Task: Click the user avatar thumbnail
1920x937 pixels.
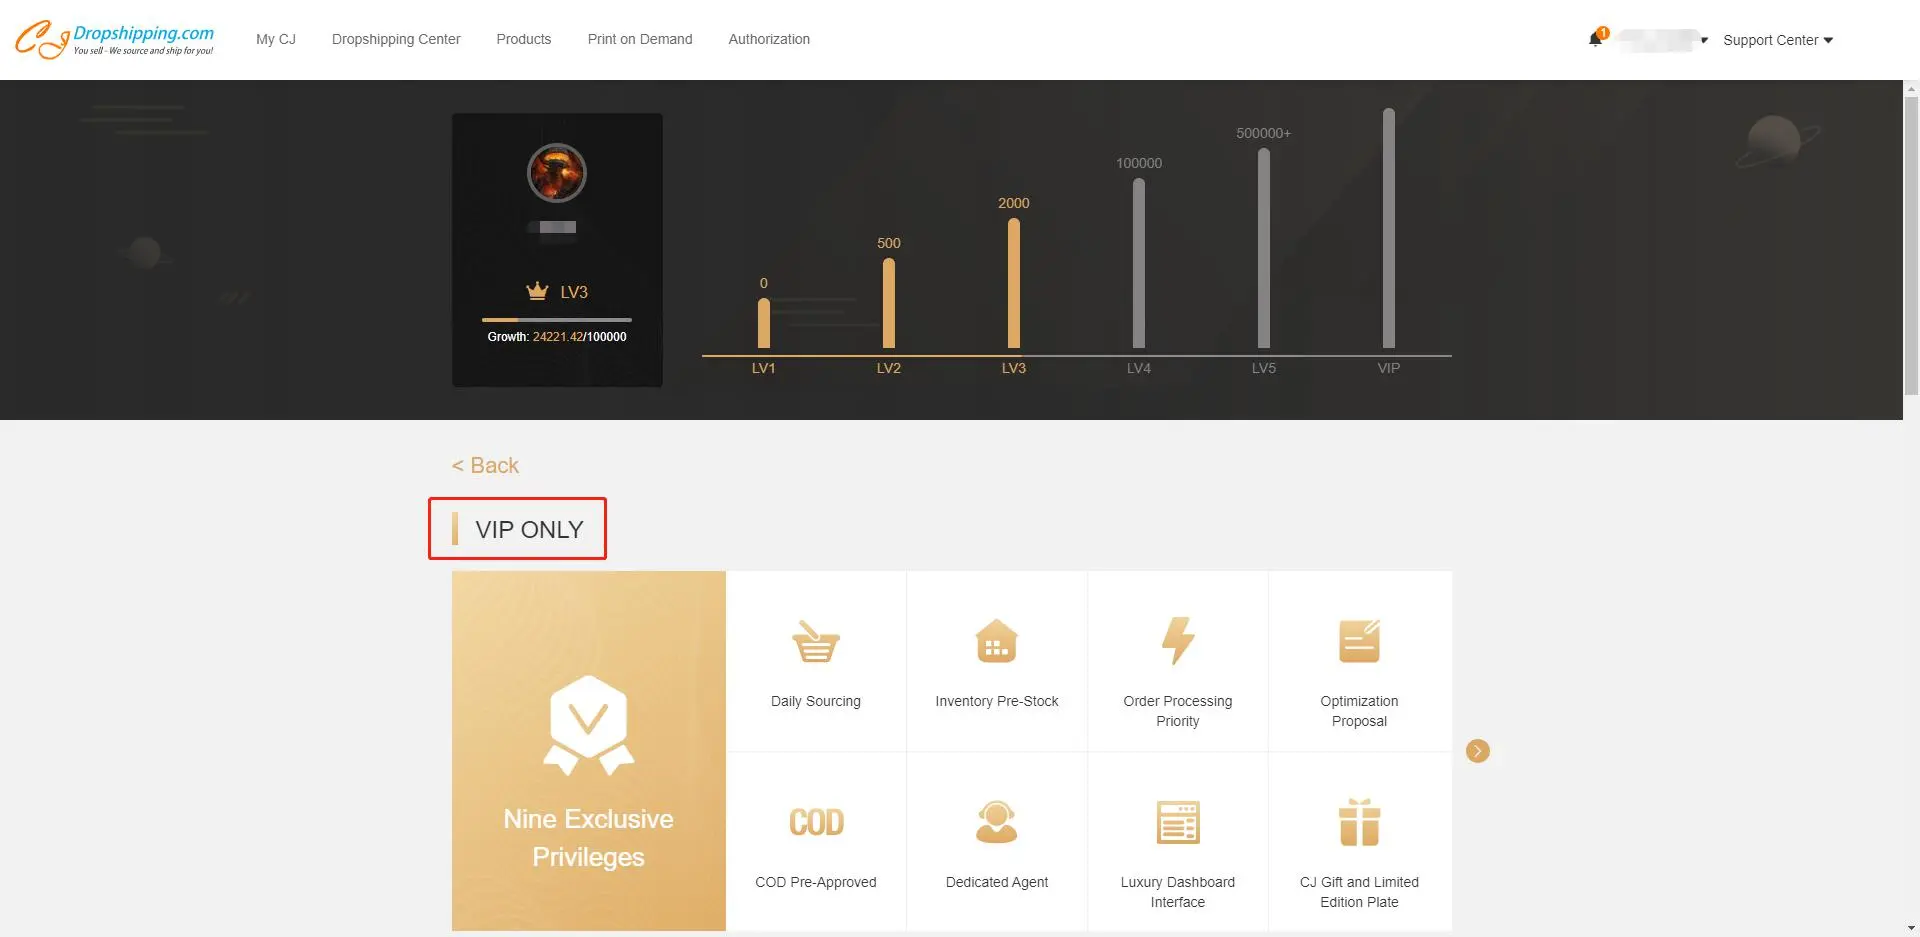Action: coord(556,173)
